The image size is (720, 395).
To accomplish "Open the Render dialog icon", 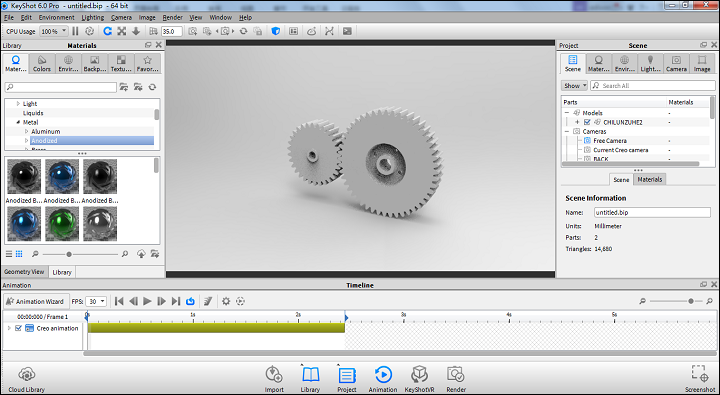I will (x=456, y=379).
